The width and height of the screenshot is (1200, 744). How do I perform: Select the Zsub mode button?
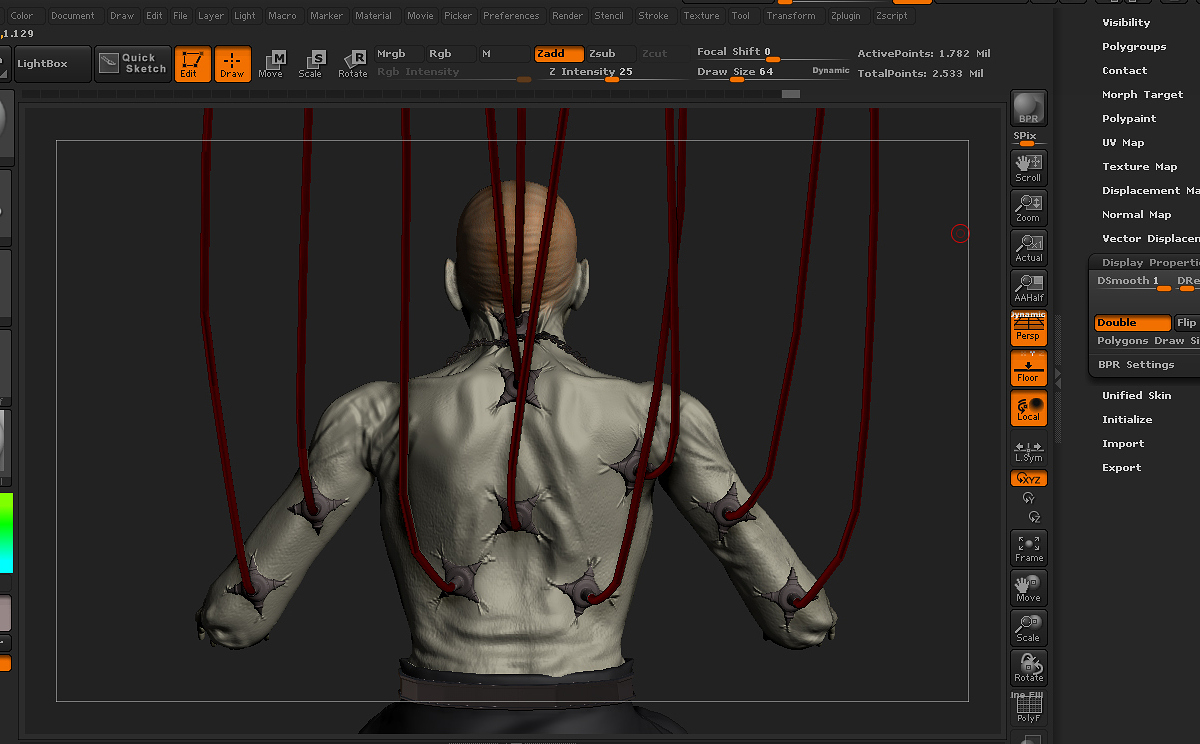(602, 54)
